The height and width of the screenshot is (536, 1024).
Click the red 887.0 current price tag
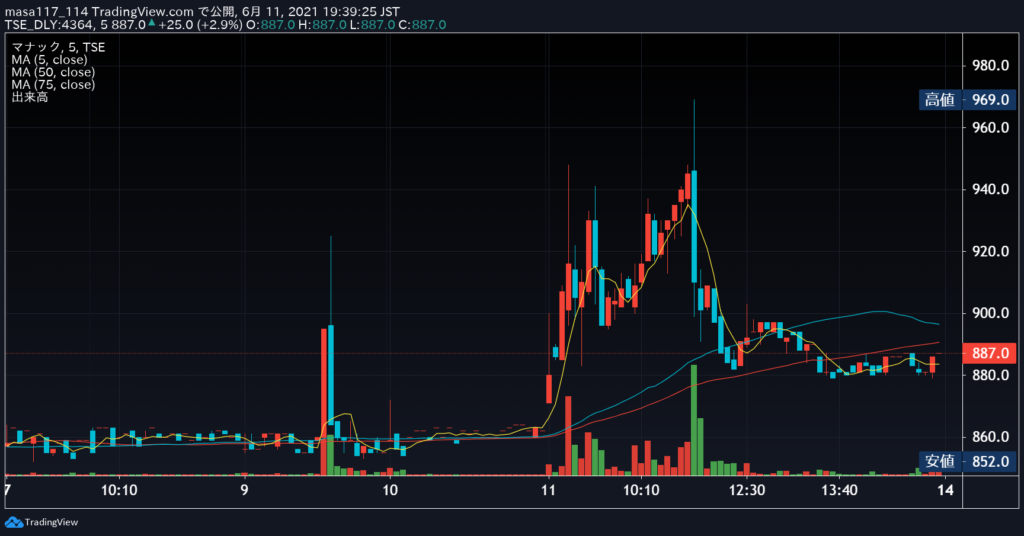[990, 353]
